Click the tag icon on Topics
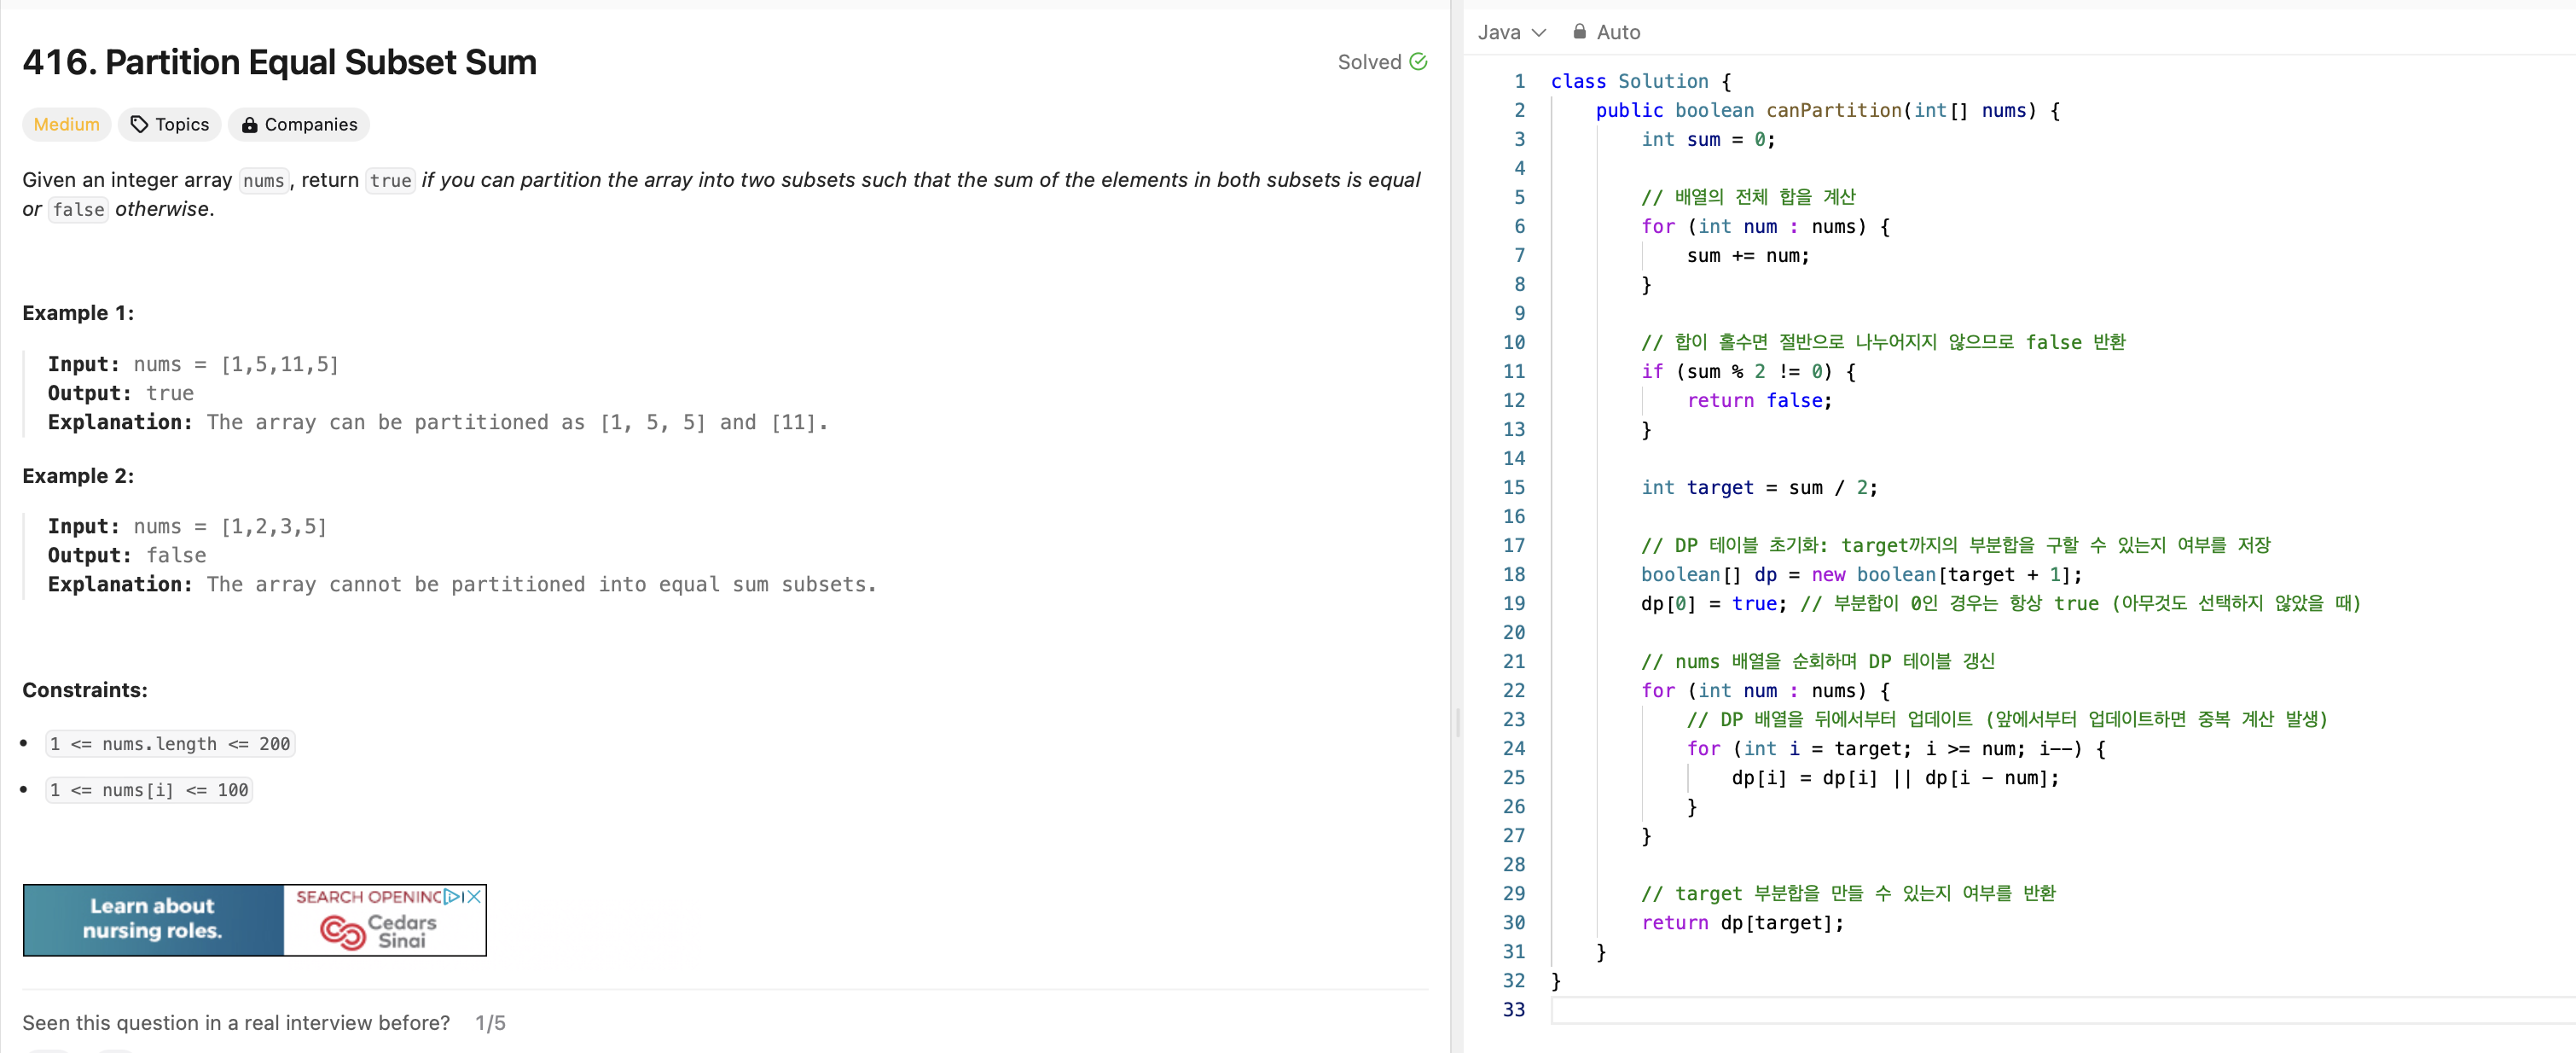The height and width of the screenshot is (1053, 2576). [x=140, y=124]
